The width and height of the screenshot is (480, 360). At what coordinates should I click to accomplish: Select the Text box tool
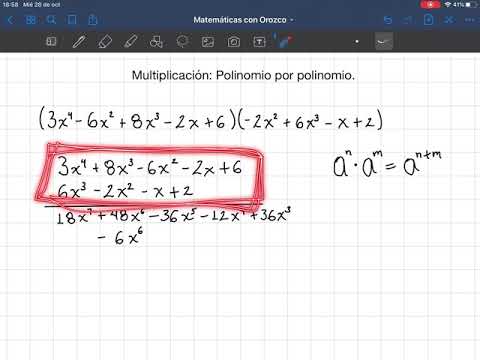coord(259,42)
